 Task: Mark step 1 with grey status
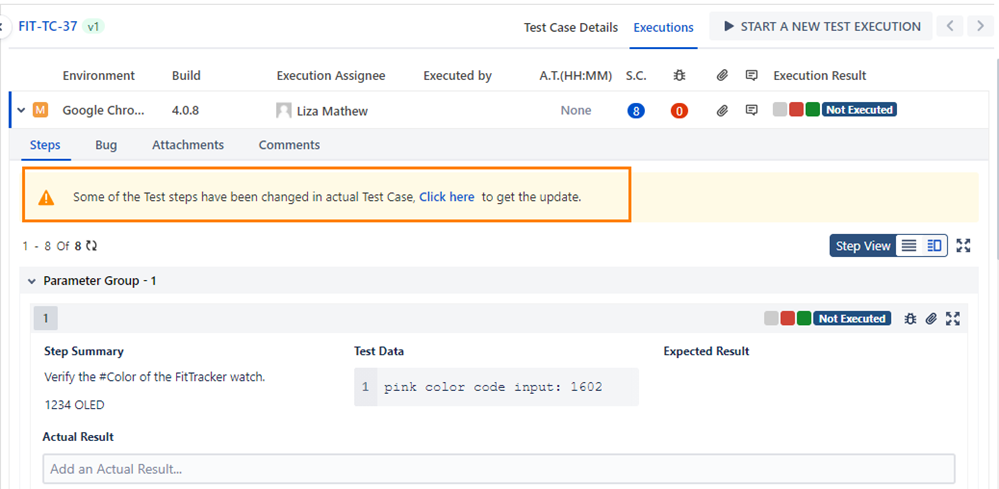[x=772, y=318]
